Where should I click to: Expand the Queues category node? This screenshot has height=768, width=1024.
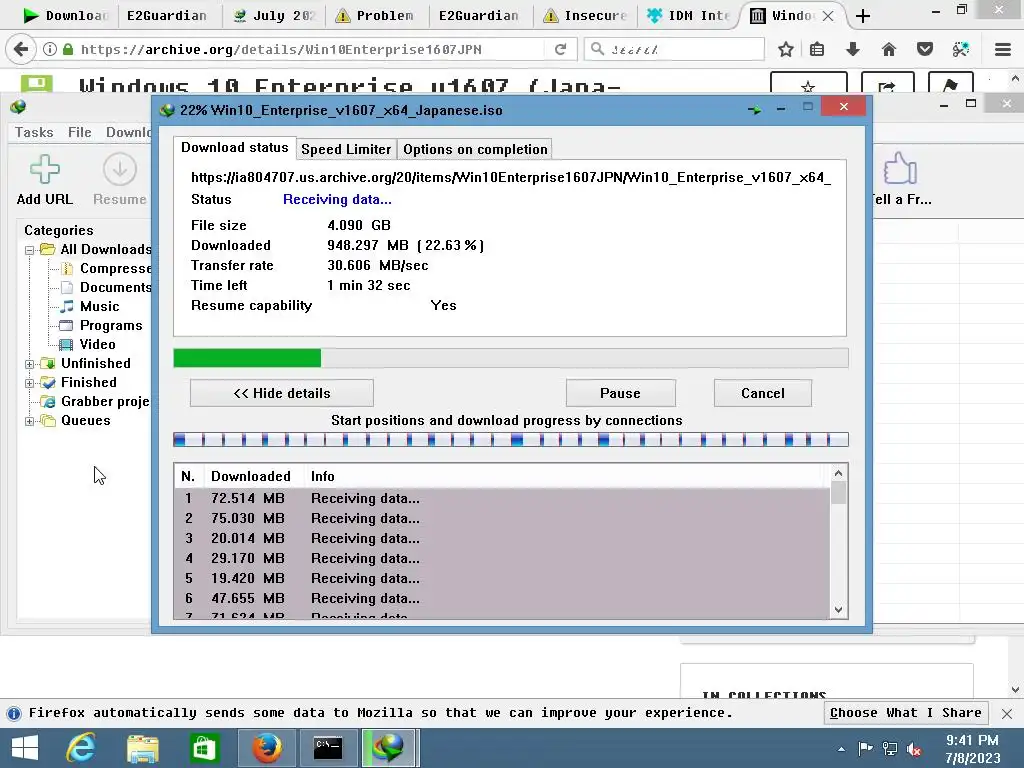tap(29, 421)
